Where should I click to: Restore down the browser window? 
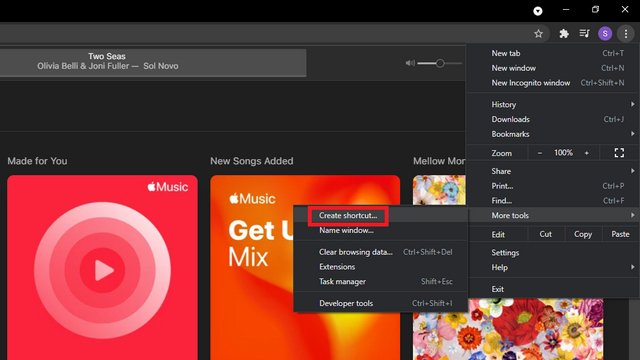tap(596, 9)
